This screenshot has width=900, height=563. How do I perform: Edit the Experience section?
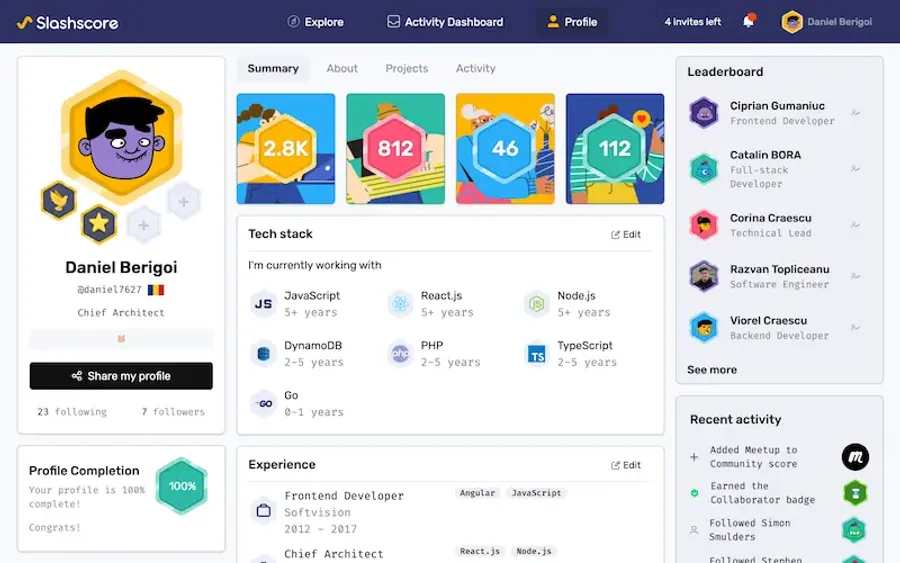pos(626,465)
